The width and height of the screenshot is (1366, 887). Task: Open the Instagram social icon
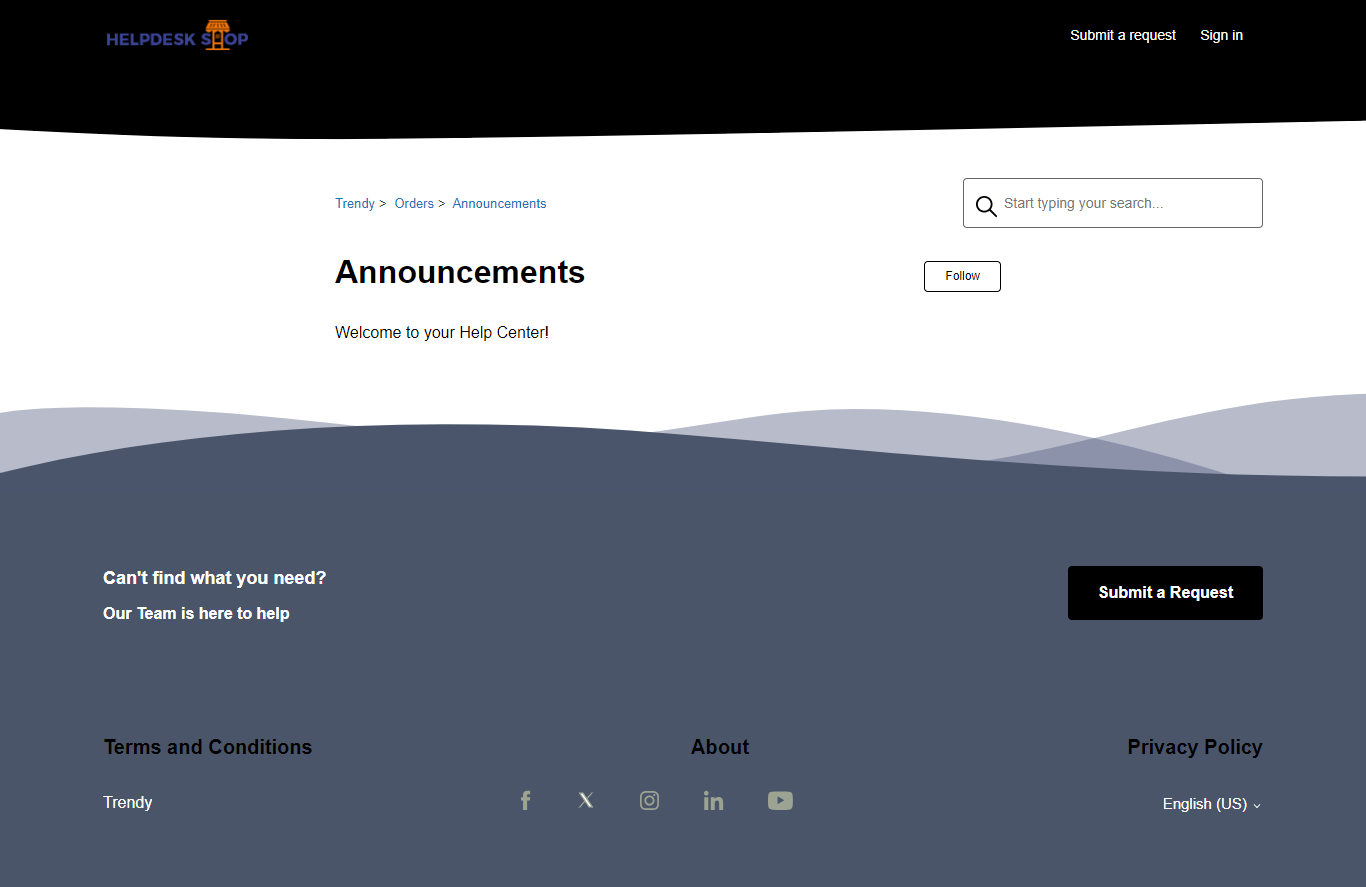click(x=649, y=801)
